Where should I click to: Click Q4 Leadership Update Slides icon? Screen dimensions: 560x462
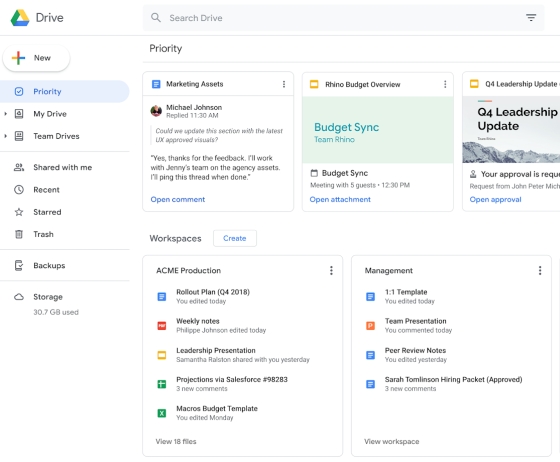474,84
